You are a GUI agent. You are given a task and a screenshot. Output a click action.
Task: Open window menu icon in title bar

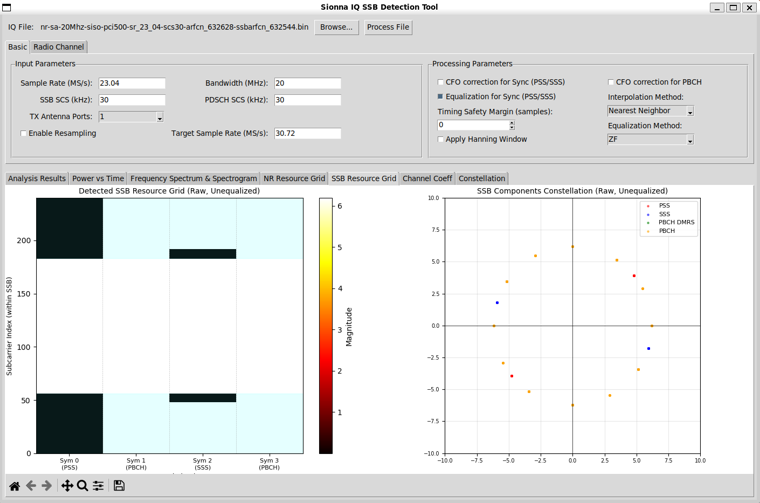click(x=7, y=7)
